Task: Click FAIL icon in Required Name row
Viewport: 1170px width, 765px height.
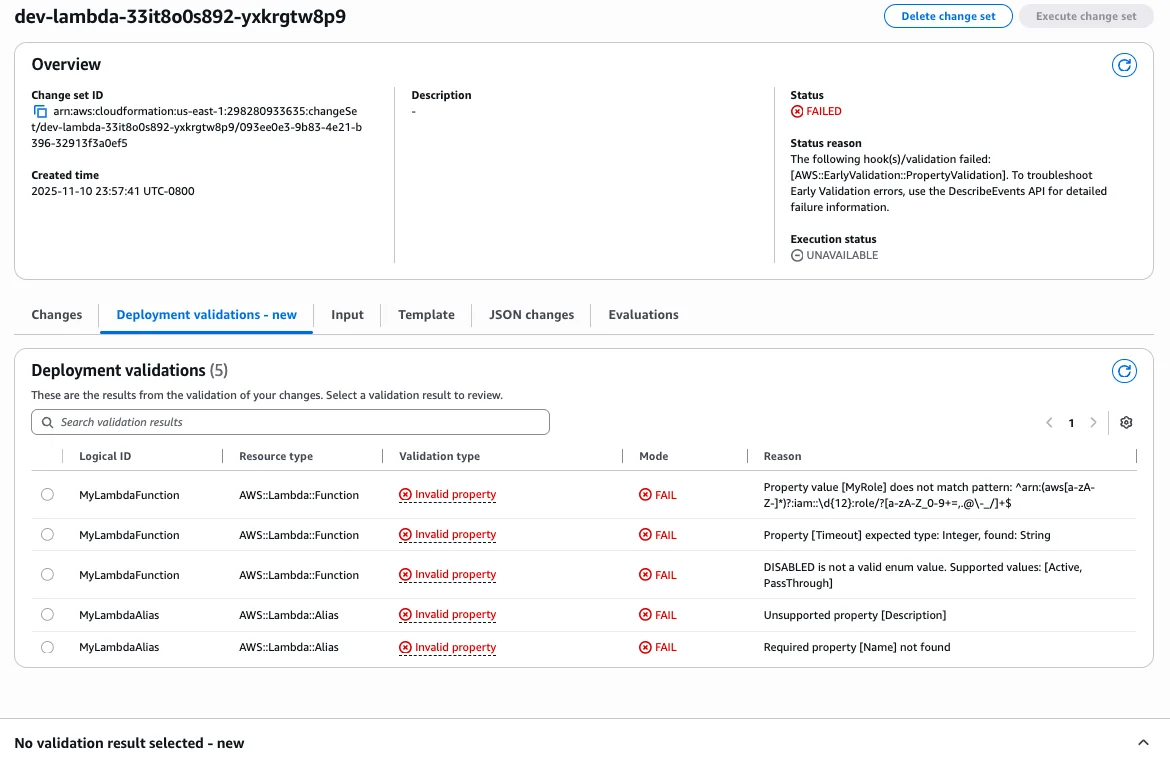Action: coord(645,647)
